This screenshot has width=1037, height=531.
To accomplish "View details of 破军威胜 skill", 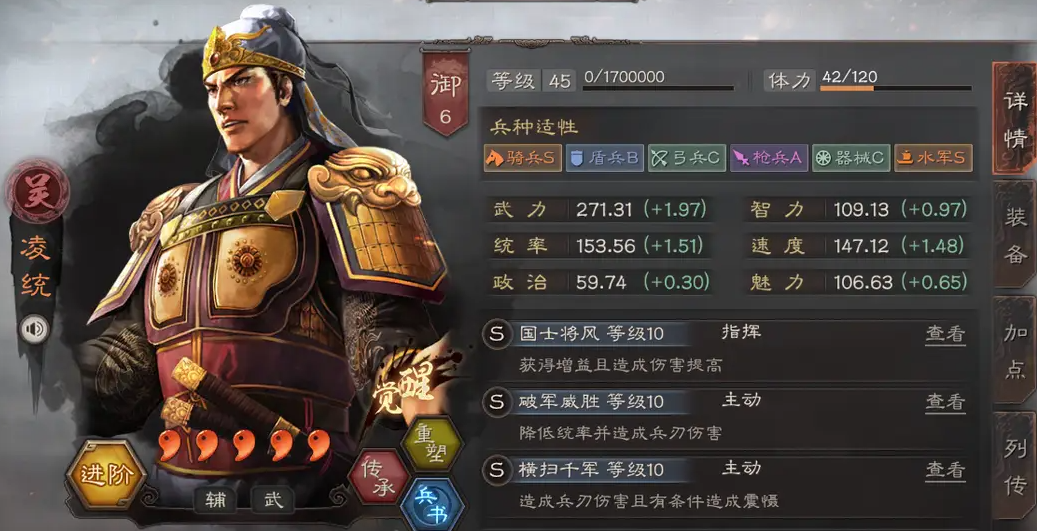I will (944, 401).
